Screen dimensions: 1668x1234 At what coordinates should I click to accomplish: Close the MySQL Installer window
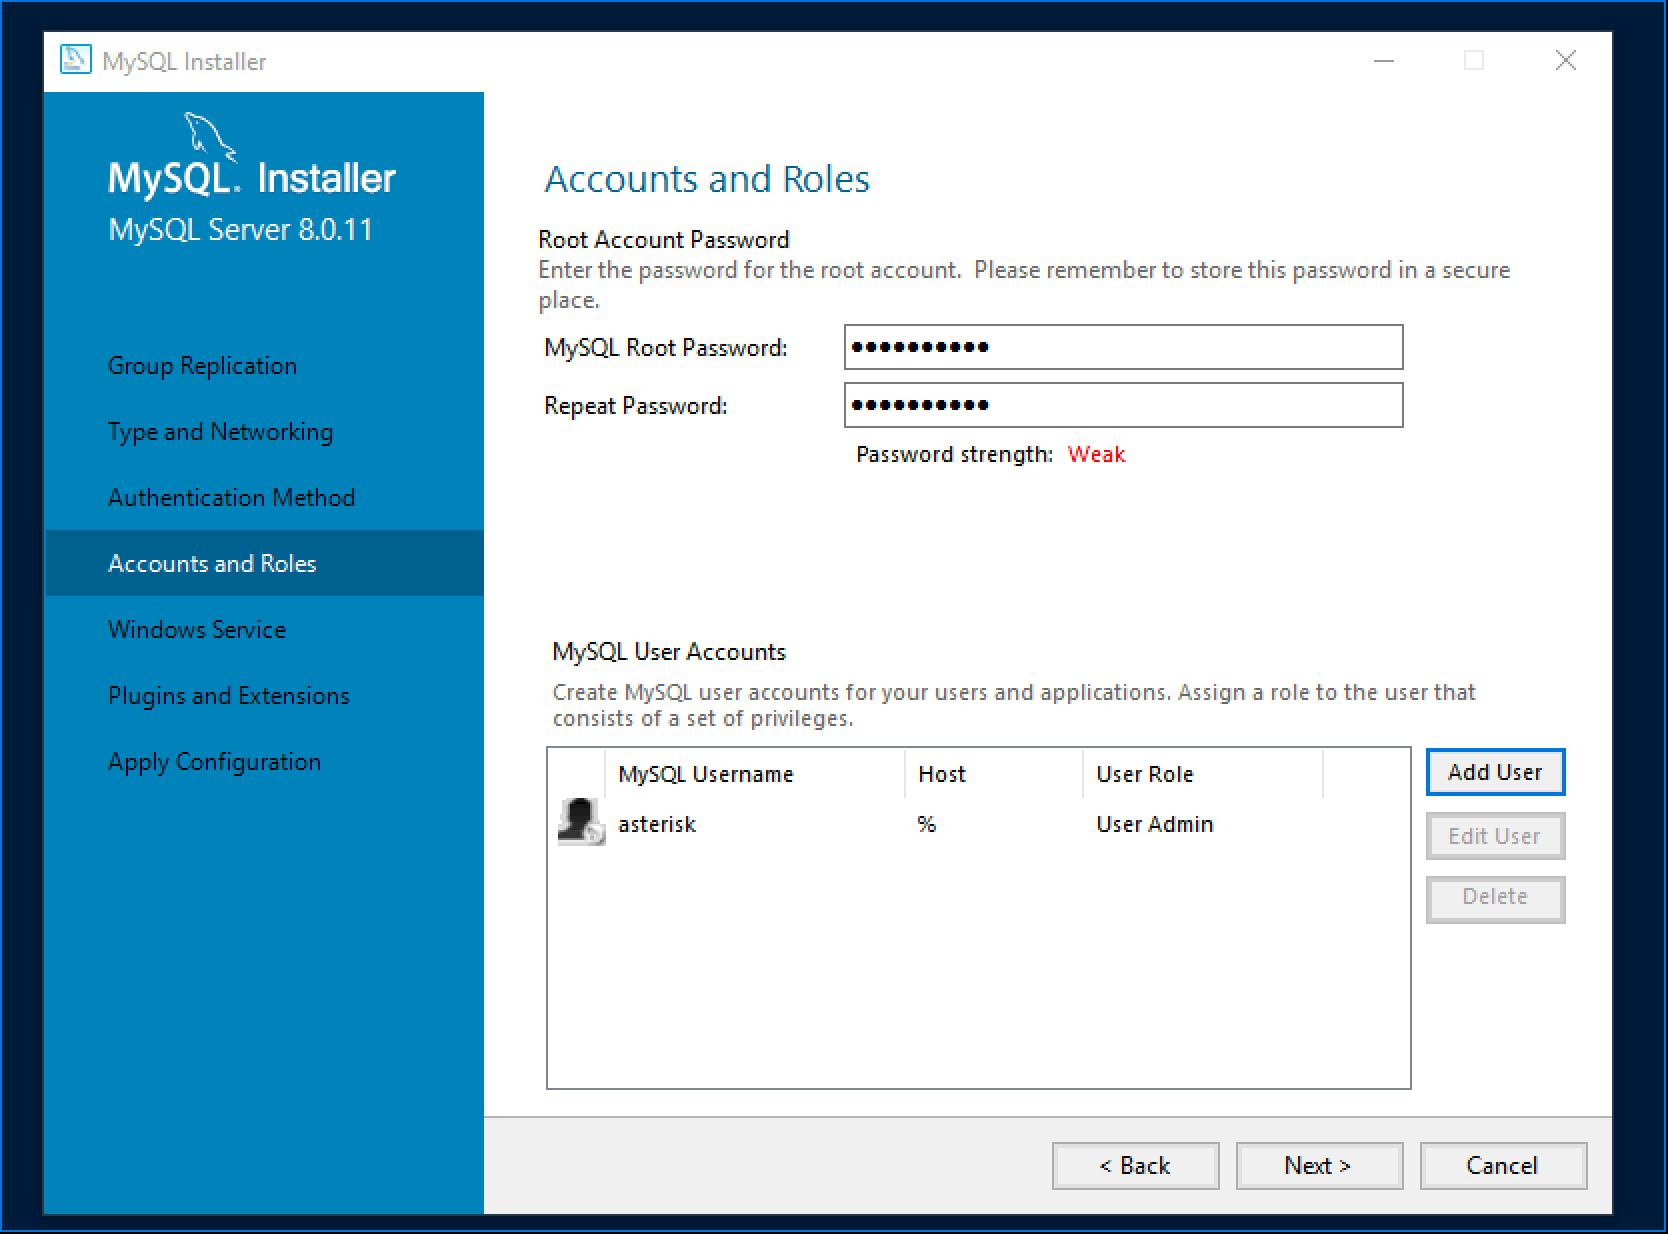click(1565, 61)
